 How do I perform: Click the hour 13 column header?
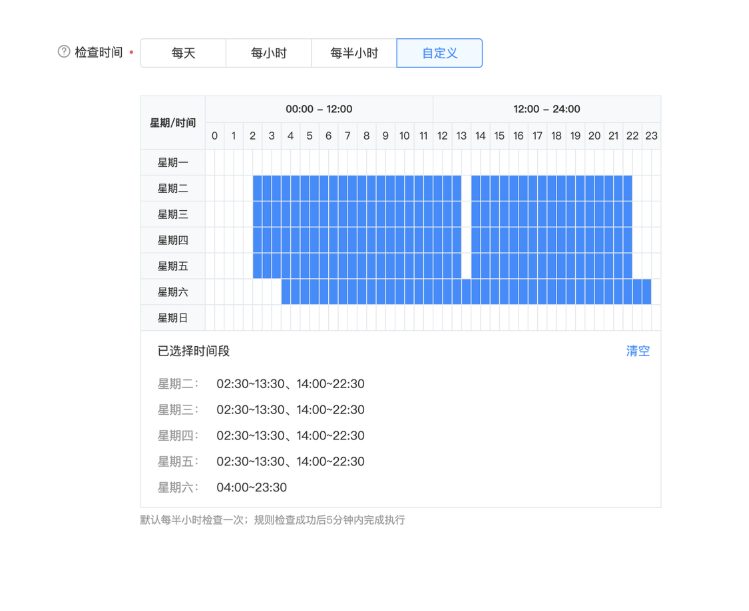[x=461, y=136]
